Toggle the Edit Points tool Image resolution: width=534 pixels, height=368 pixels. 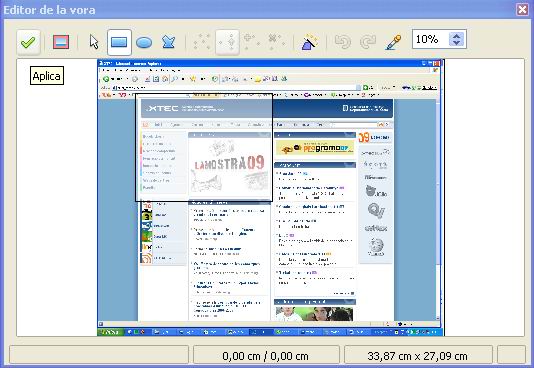point(202,43)
